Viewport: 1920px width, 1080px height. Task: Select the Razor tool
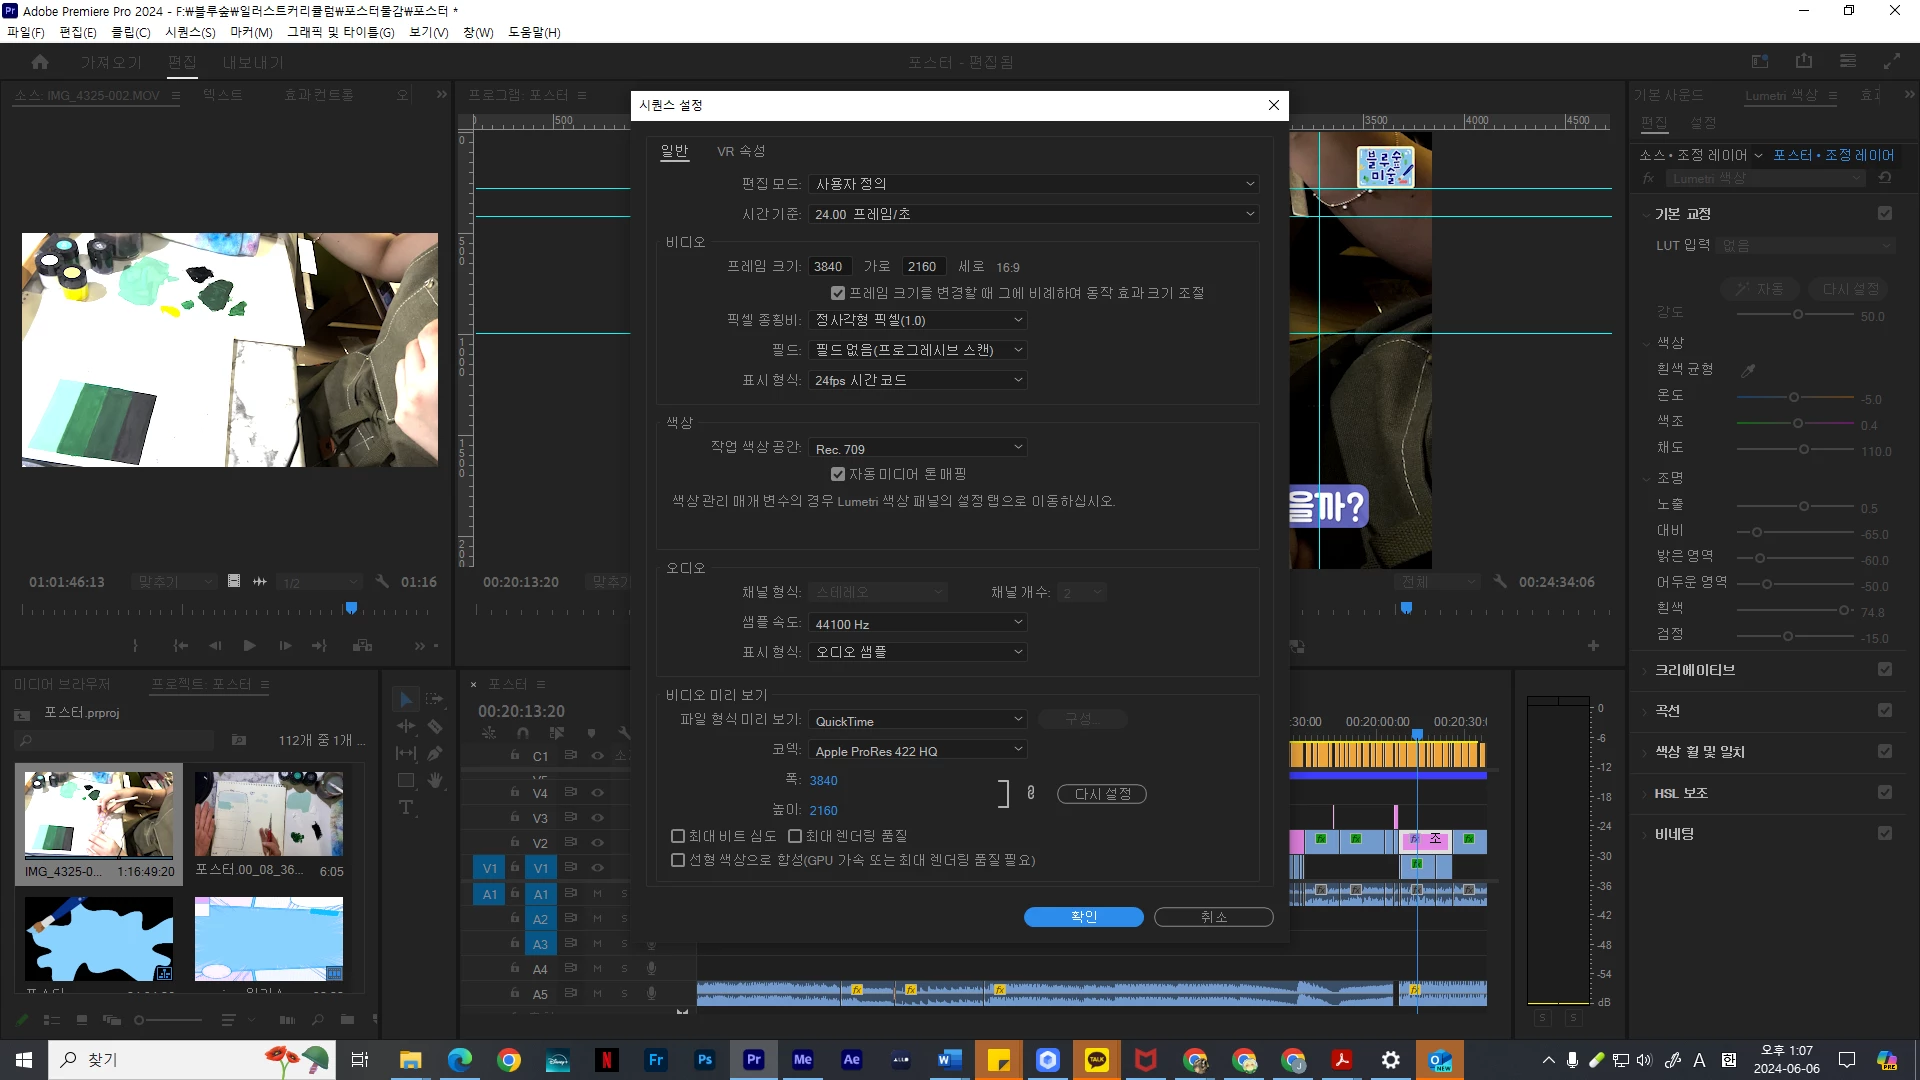click(x=435, y=727)
